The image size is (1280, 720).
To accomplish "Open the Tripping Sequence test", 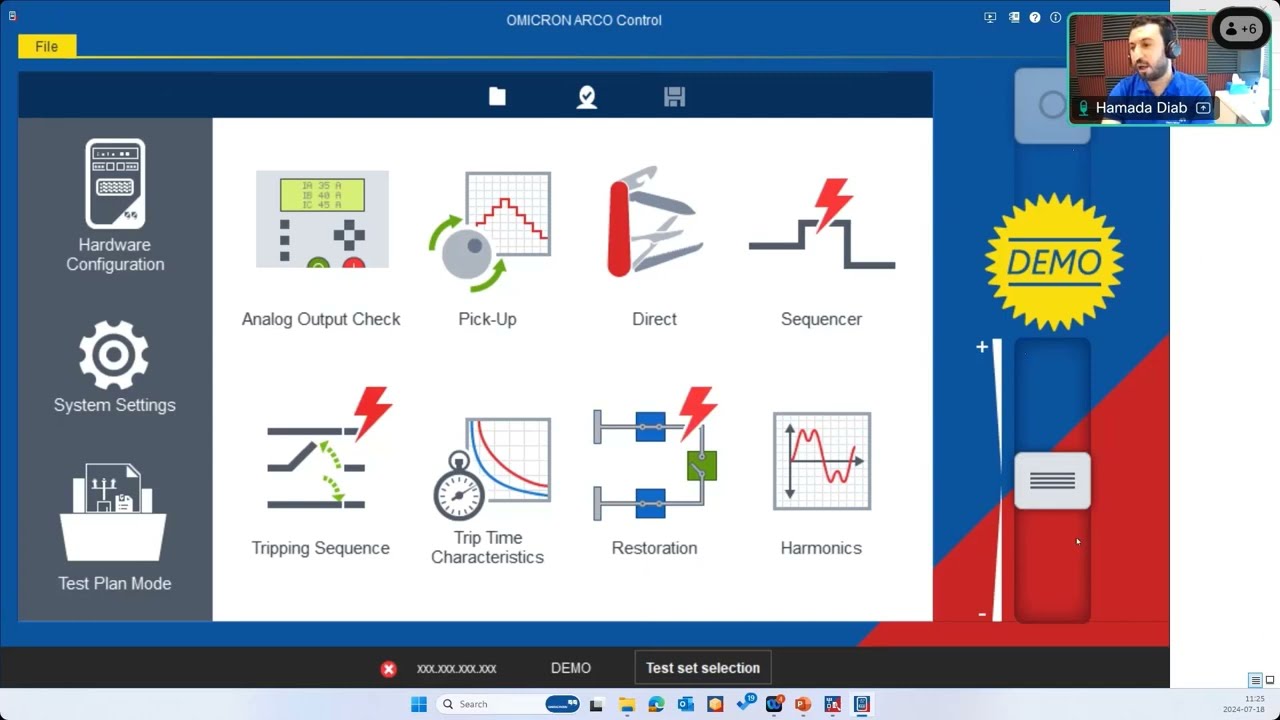I will 321,472.
